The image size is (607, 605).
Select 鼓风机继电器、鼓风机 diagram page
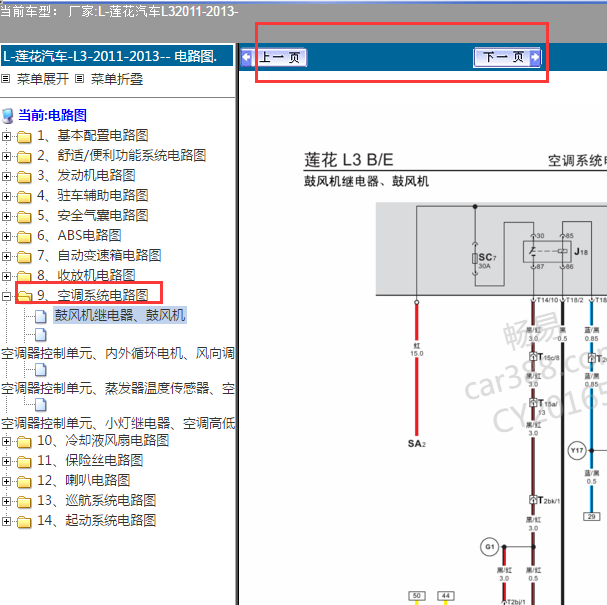120,315
